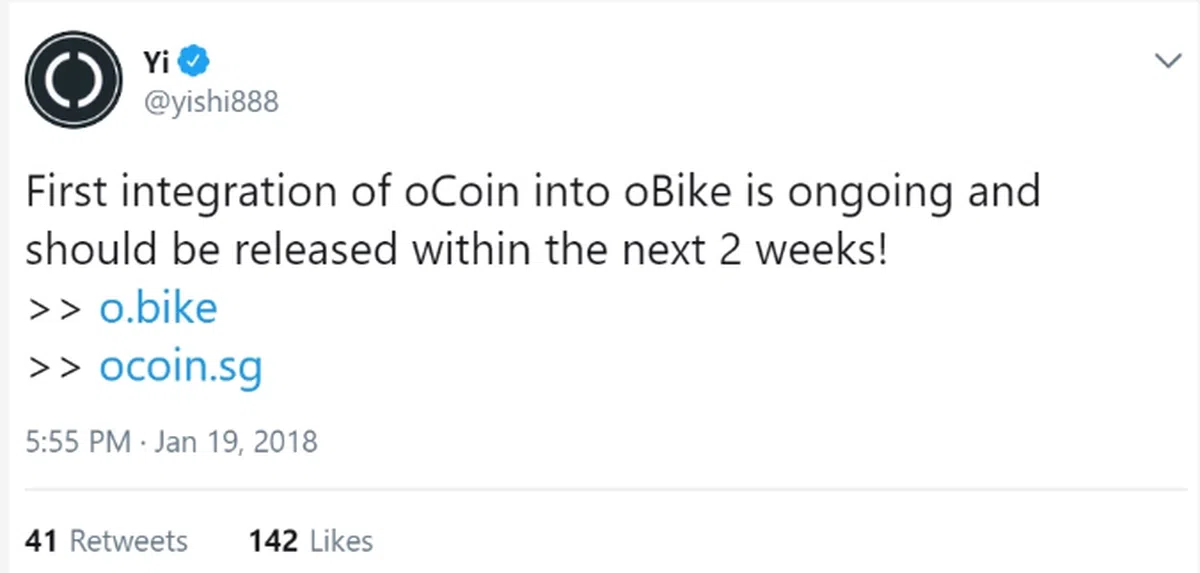Visit the @yishi888 handle
1200x573 pixels.
(x=210, y=103)
